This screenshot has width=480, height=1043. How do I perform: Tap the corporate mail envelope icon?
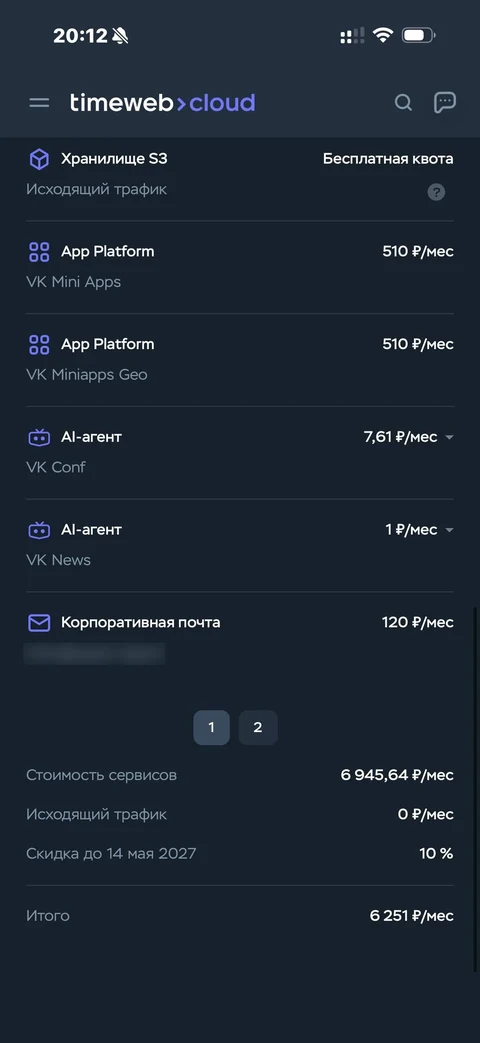(39, 623)
